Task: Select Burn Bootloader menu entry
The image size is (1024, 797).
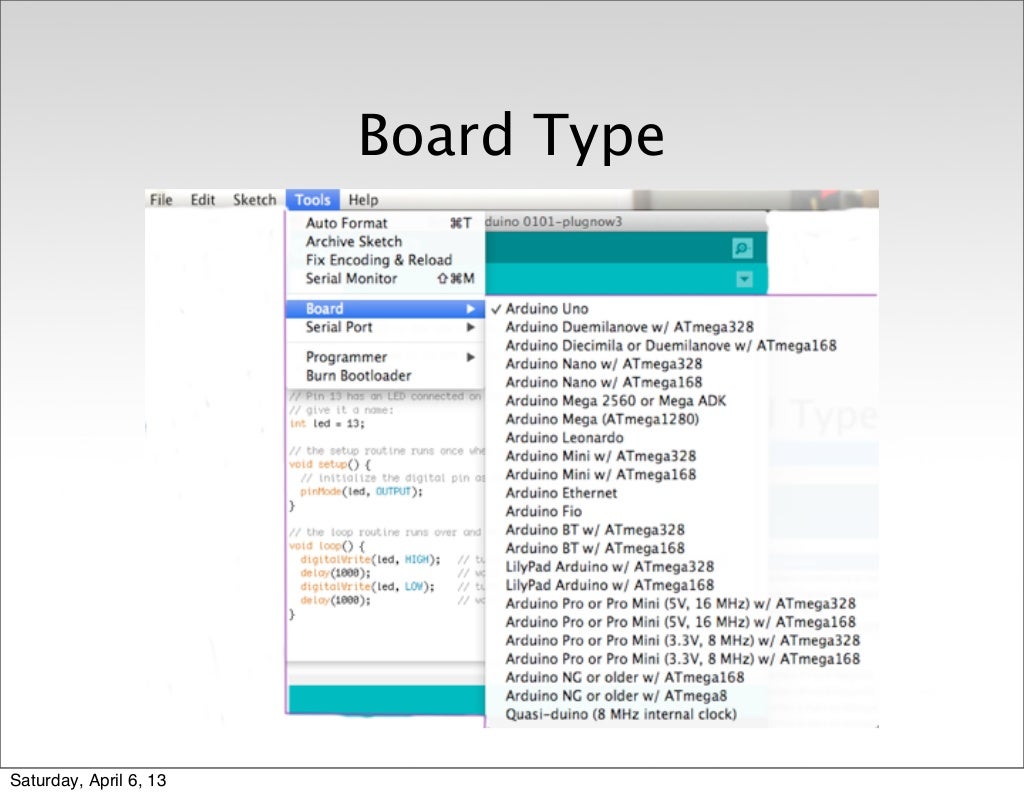Action: coord(385,376)
